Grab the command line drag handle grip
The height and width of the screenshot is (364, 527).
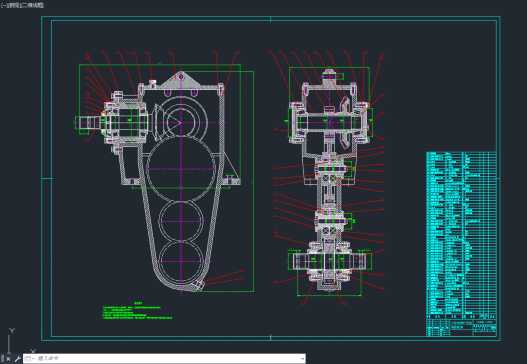click(x=2, y=359)
